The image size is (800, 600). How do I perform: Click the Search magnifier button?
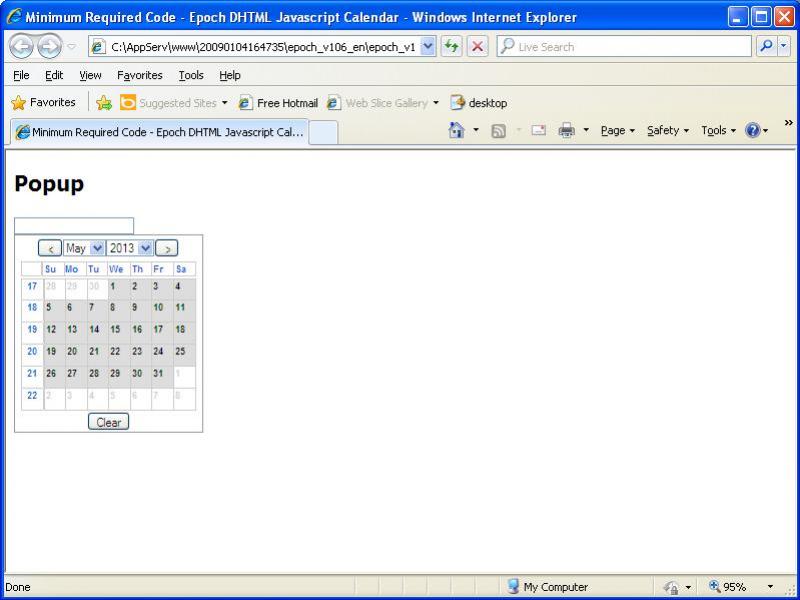766,46
